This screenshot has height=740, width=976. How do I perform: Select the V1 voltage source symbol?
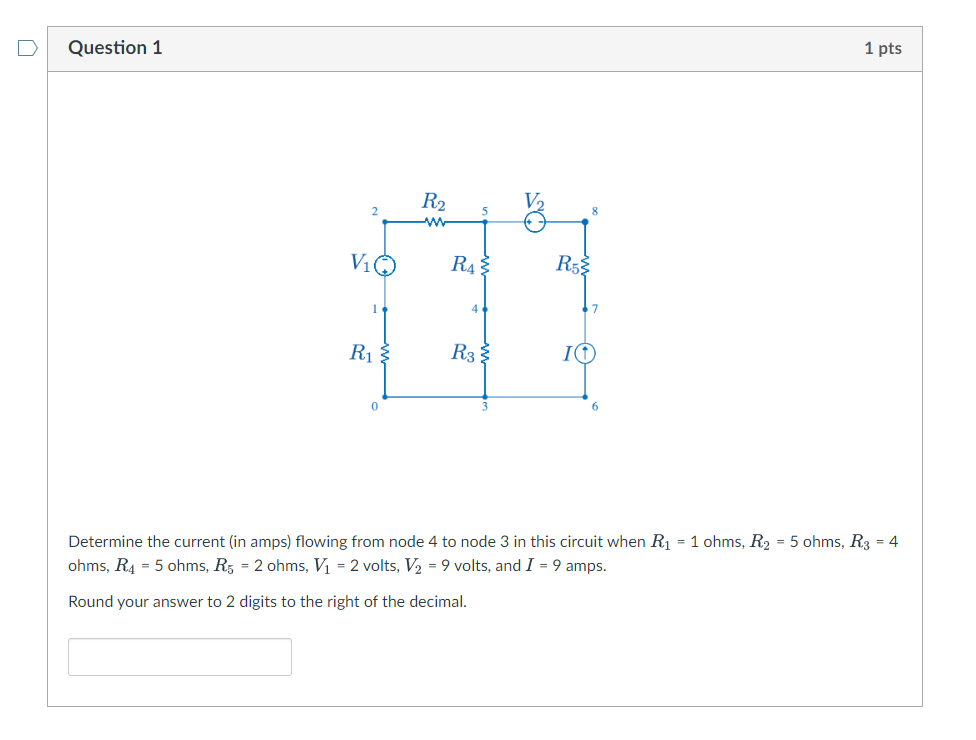point(385,265)
